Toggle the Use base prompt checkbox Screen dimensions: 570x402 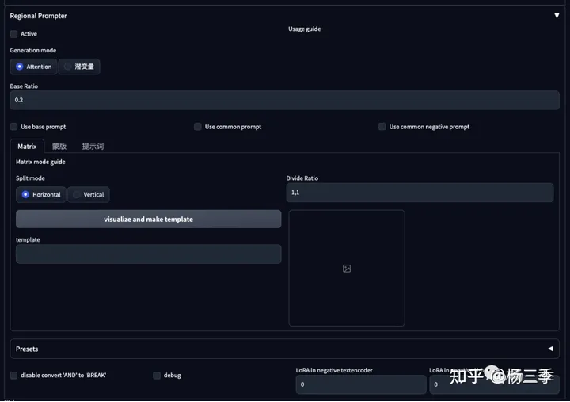click(14, 127)
